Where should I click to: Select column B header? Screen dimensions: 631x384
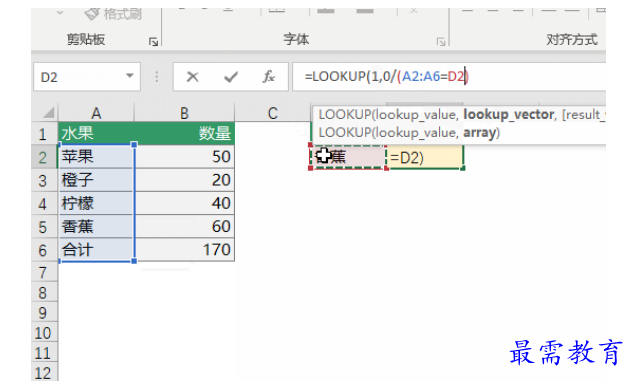click(x=184, y=113)
